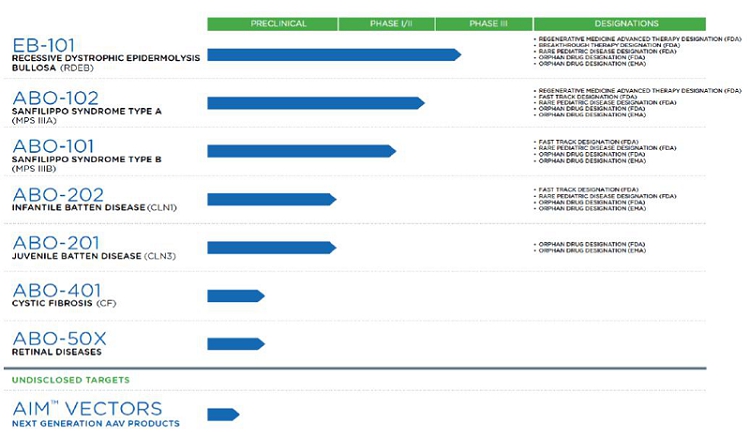Click the ABO-101 program title
The height and width of the screenshot is (438, 750).
(55, 146)
